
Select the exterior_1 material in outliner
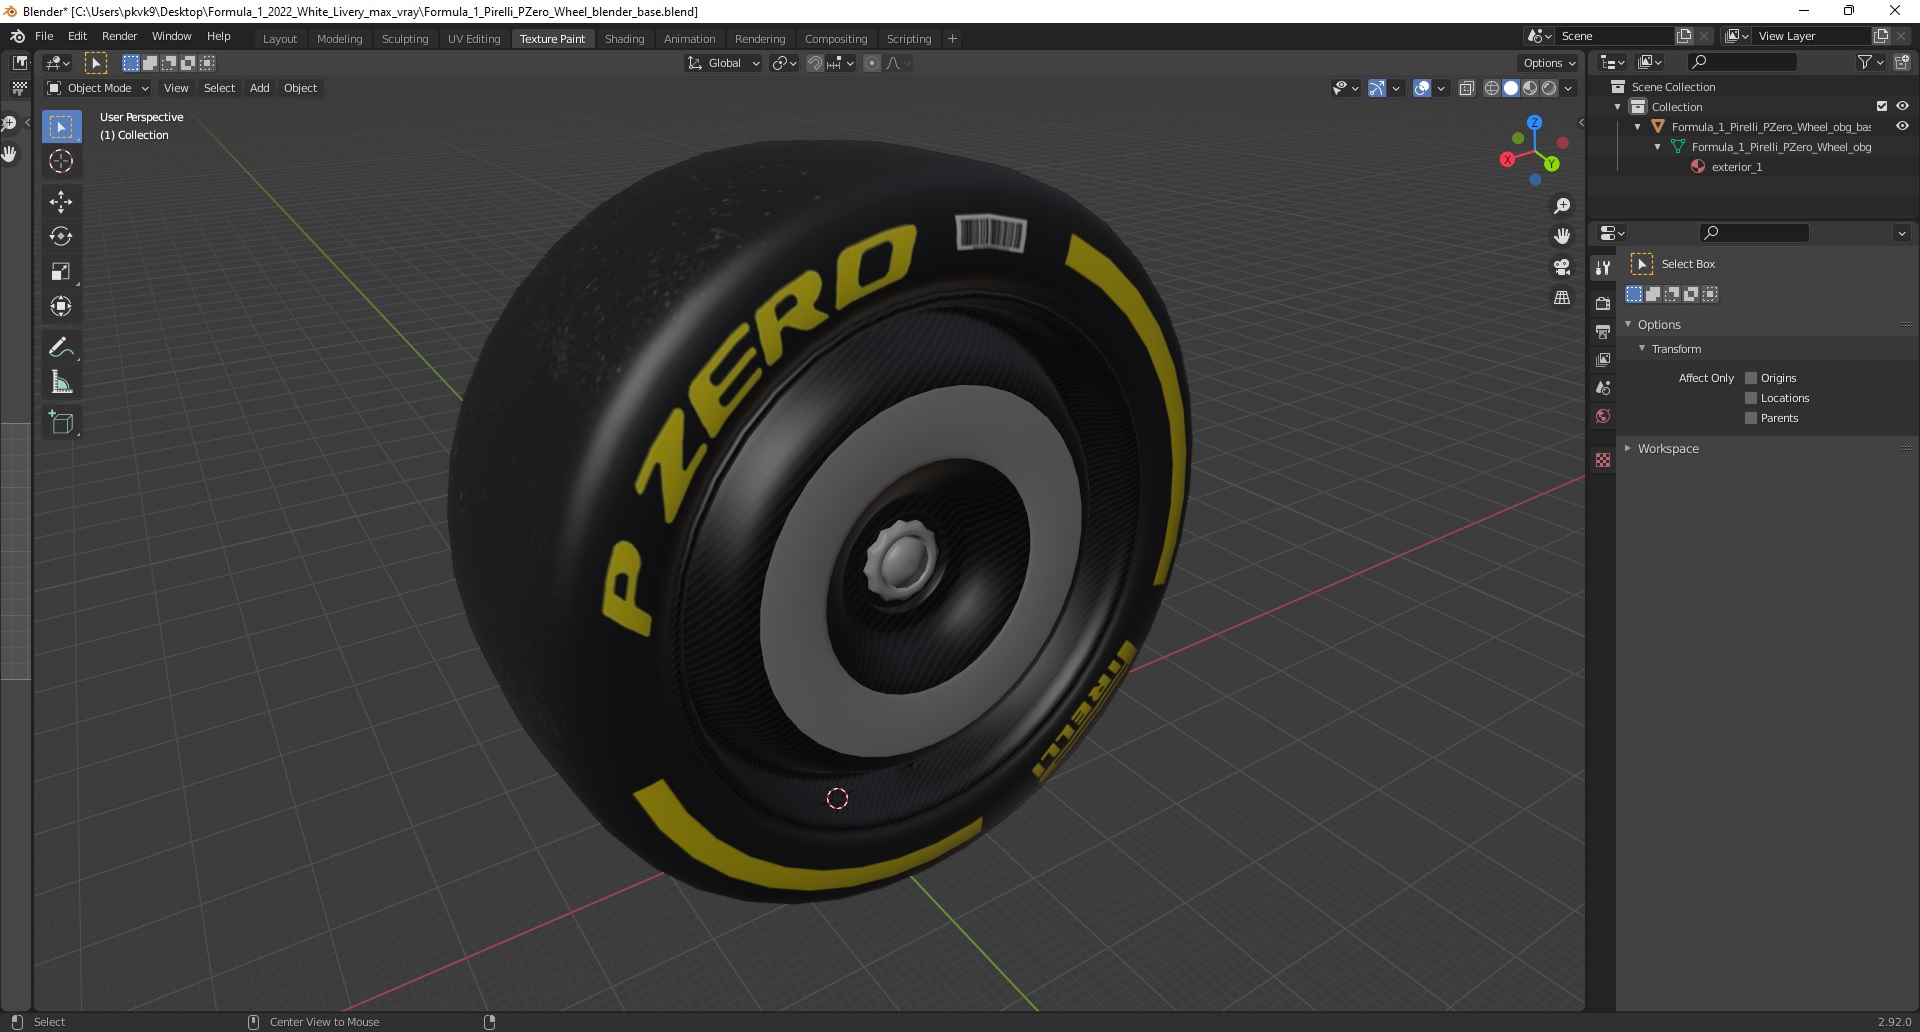[x=1736, y=167]
